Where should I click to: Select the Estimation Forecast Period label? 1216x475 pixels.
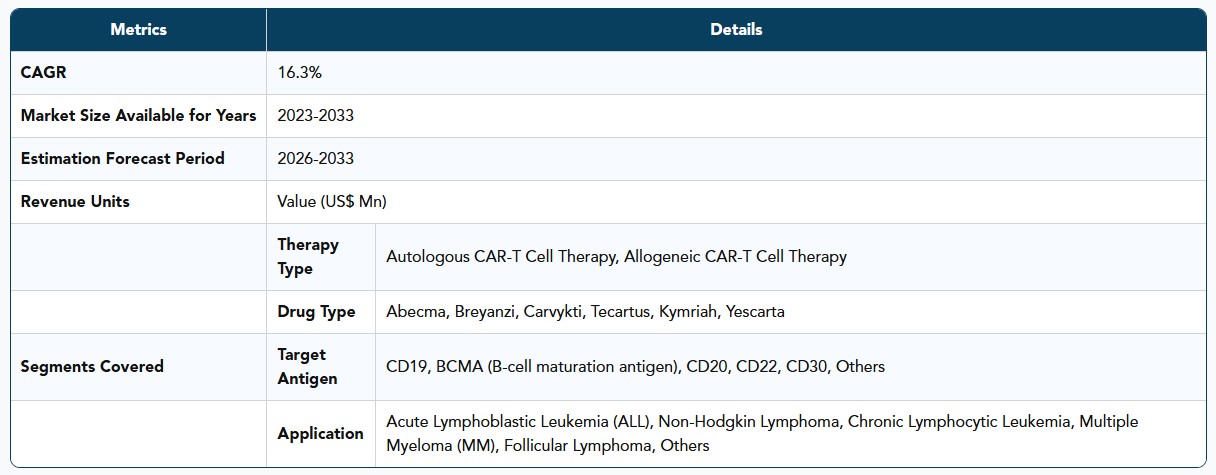[122, 159]
